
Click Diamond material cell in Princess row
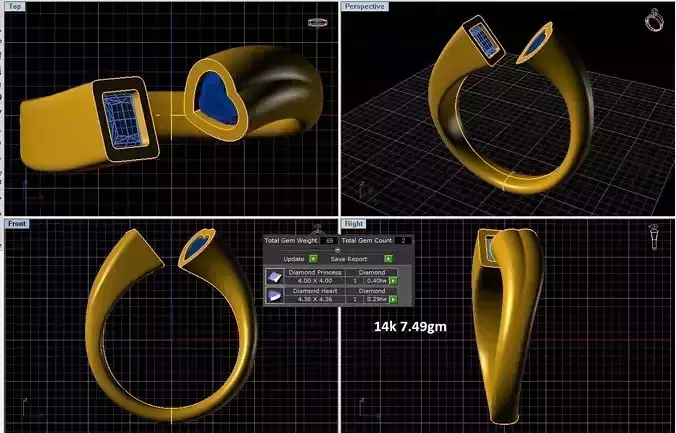point(372,273)
